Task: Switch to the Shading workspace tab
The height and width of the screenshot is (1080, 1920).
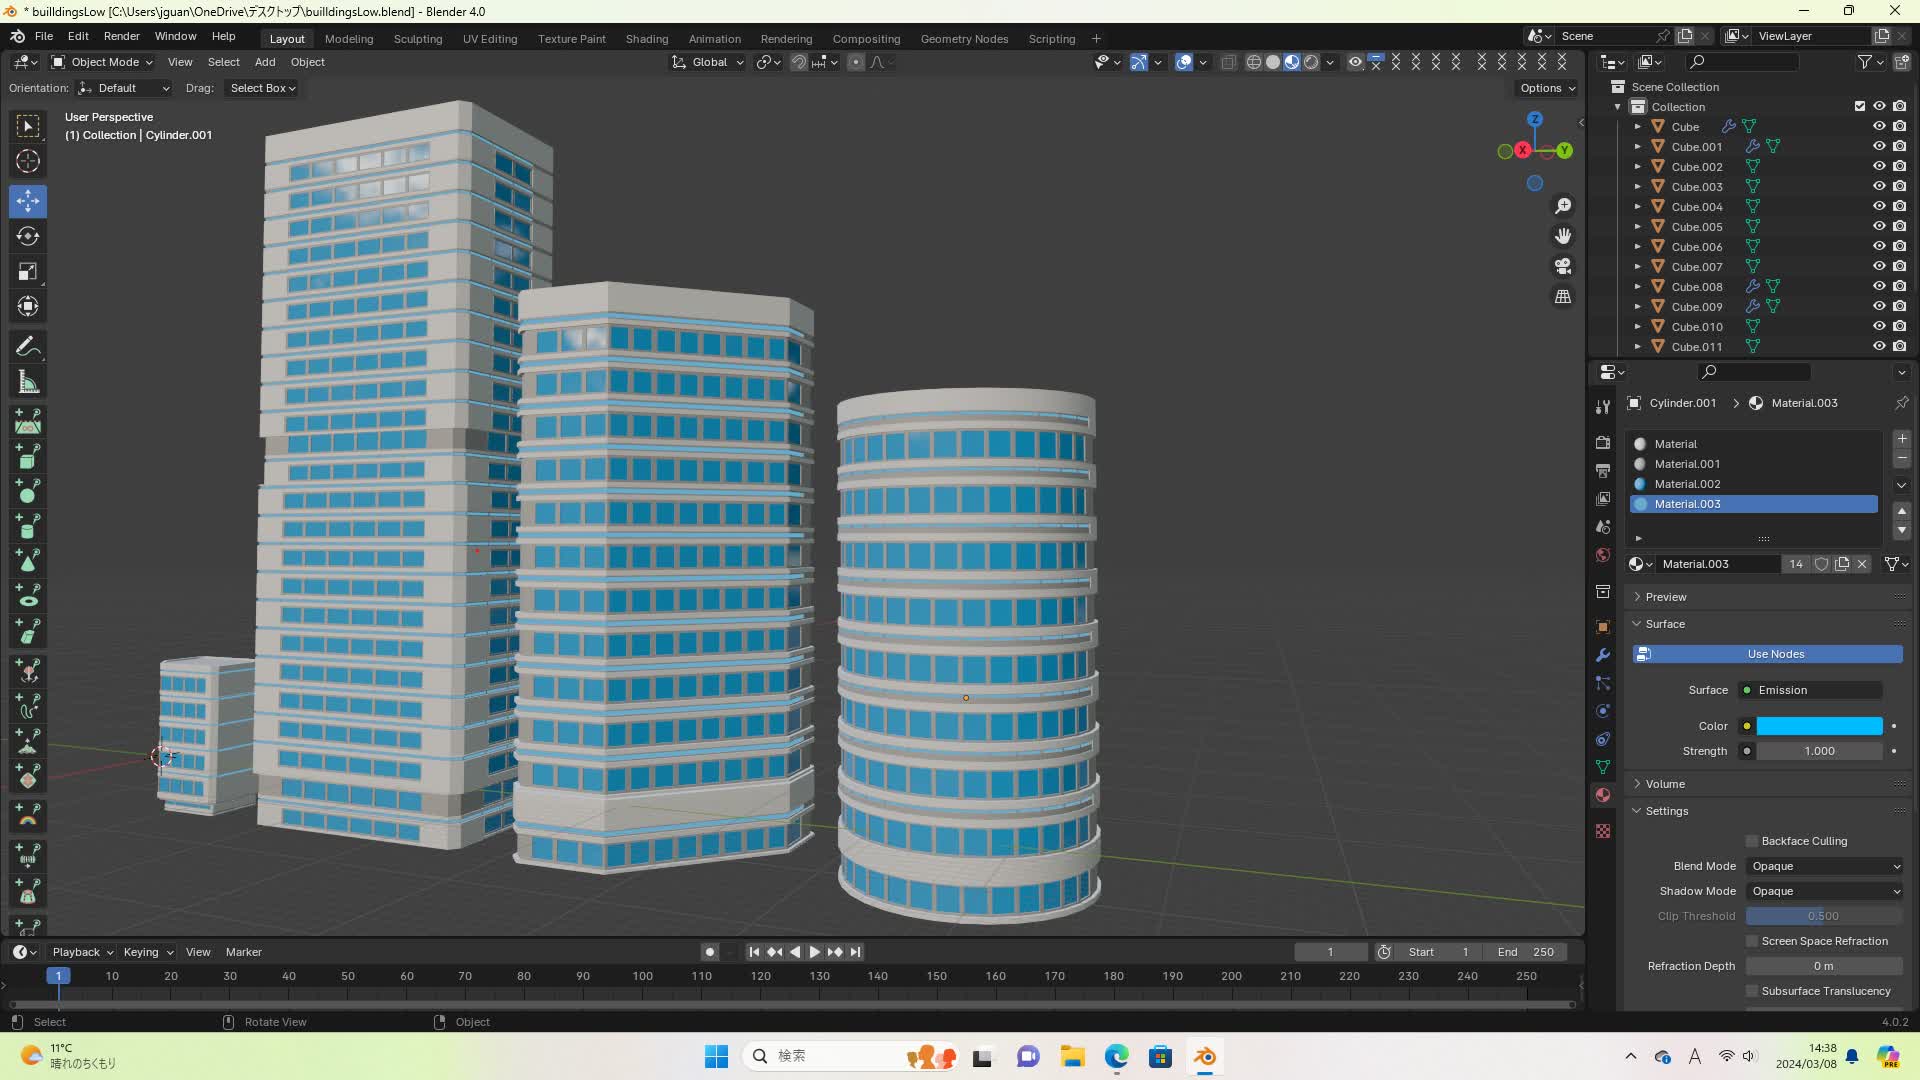Action: coord(646,39)
